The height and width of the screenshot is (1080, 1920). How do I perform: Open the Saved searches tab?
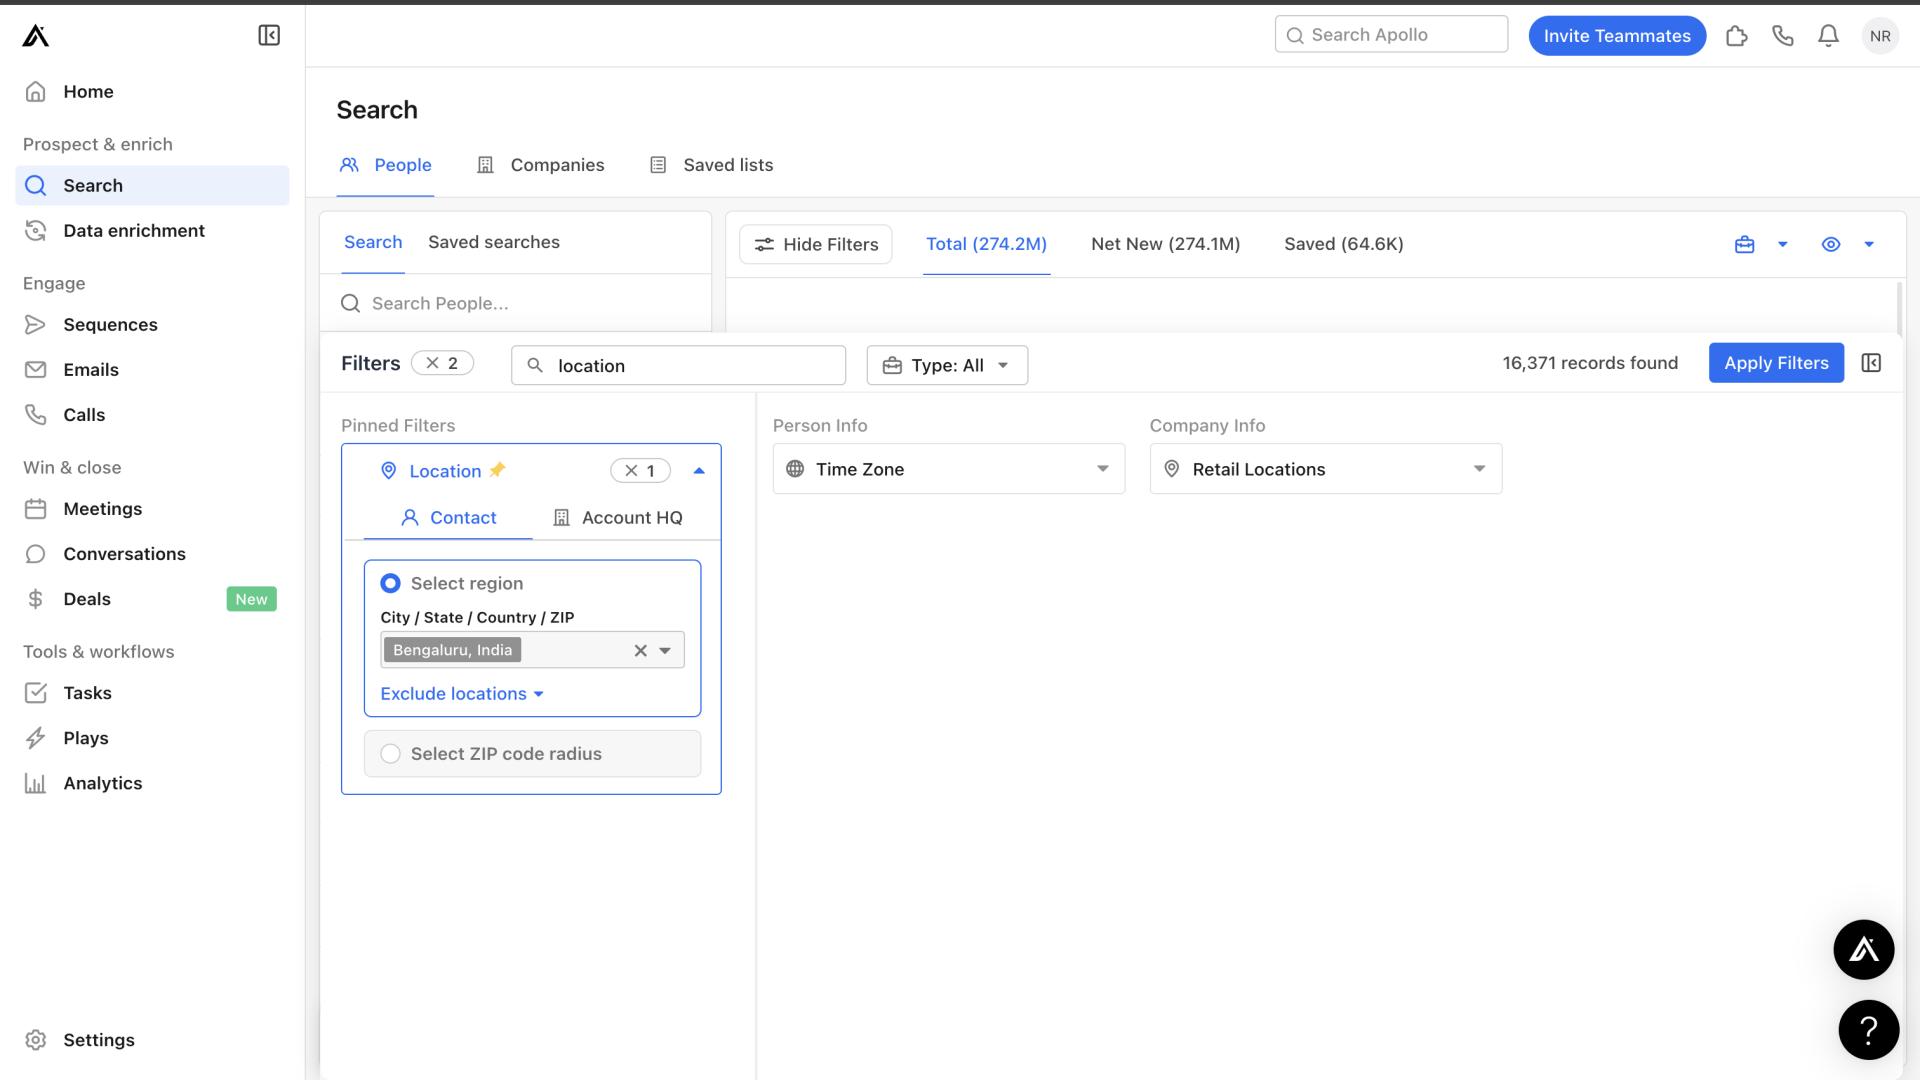(494, 242)
